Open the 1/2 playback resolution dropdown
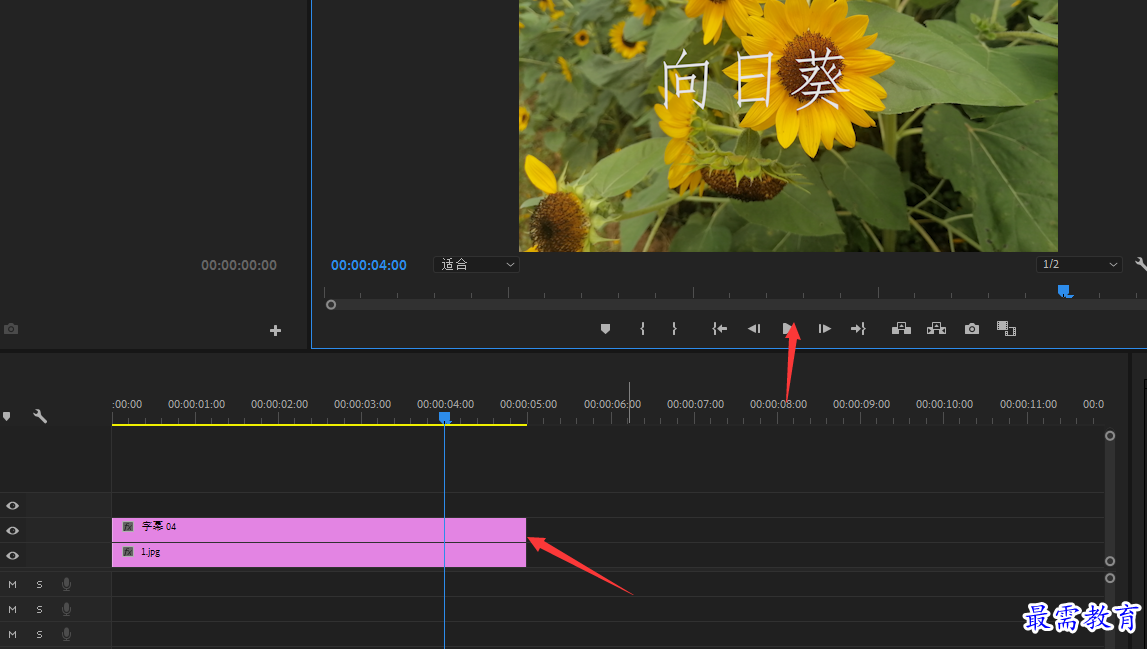 pyautogui.click(x=1079, y=264)
